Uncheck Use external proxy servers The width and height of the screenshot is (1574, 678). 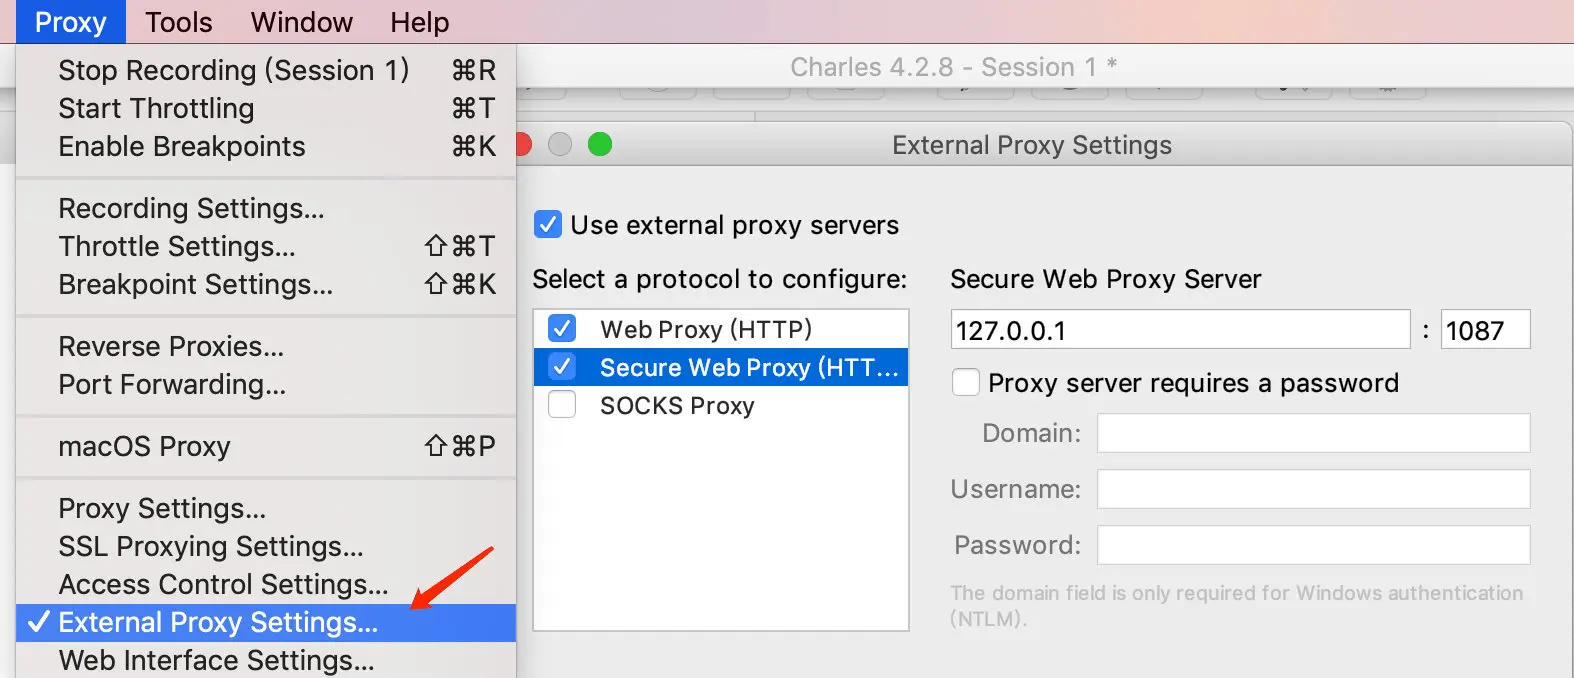[x=548, y=224]
